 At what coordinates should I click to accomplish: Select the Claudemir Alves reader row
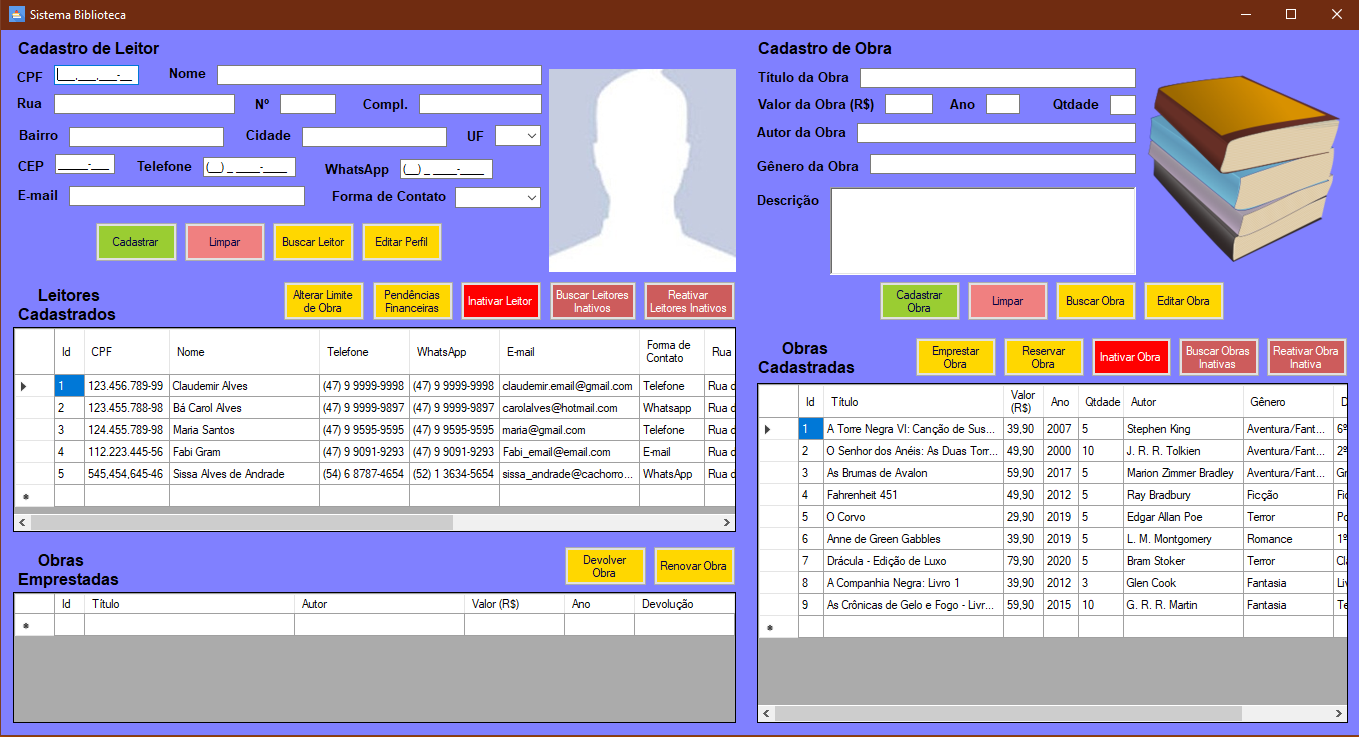click(374, 386)
